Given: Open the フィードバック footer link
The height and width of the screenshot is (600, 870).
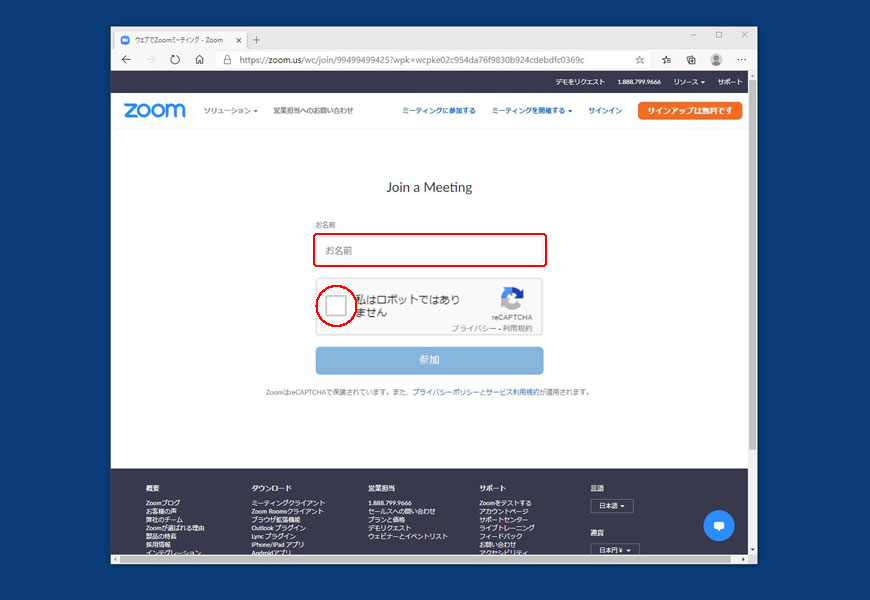Looking at the screenshot, I should (501, 536).
